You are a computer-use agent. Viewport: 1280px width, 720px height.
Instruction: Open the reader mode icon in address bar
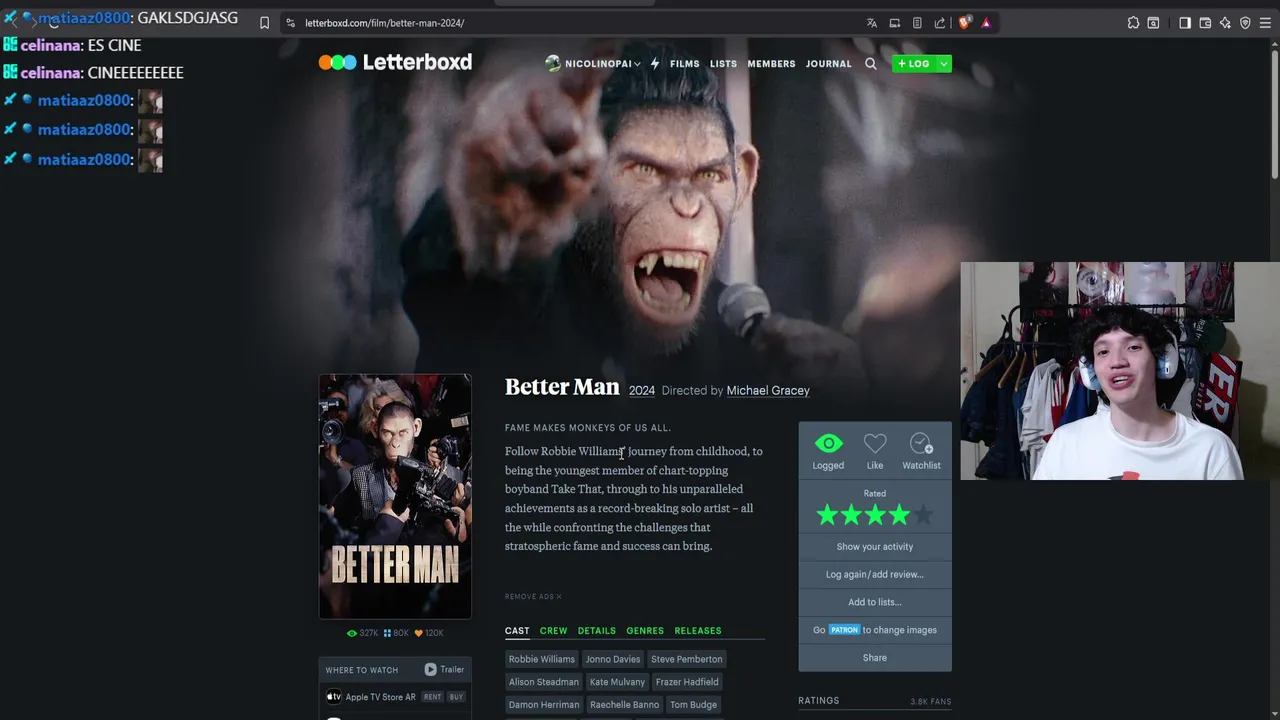tap(917, 23)
